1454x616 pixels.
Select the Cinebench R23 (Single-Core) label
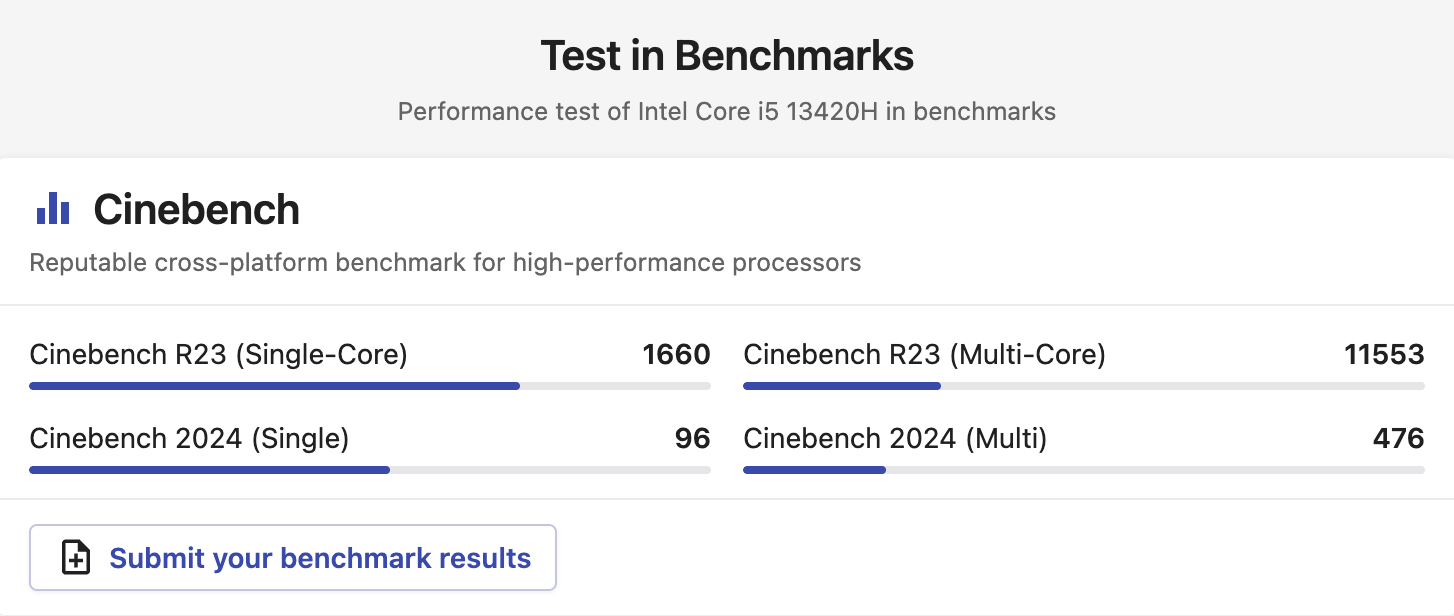(219, 355)
